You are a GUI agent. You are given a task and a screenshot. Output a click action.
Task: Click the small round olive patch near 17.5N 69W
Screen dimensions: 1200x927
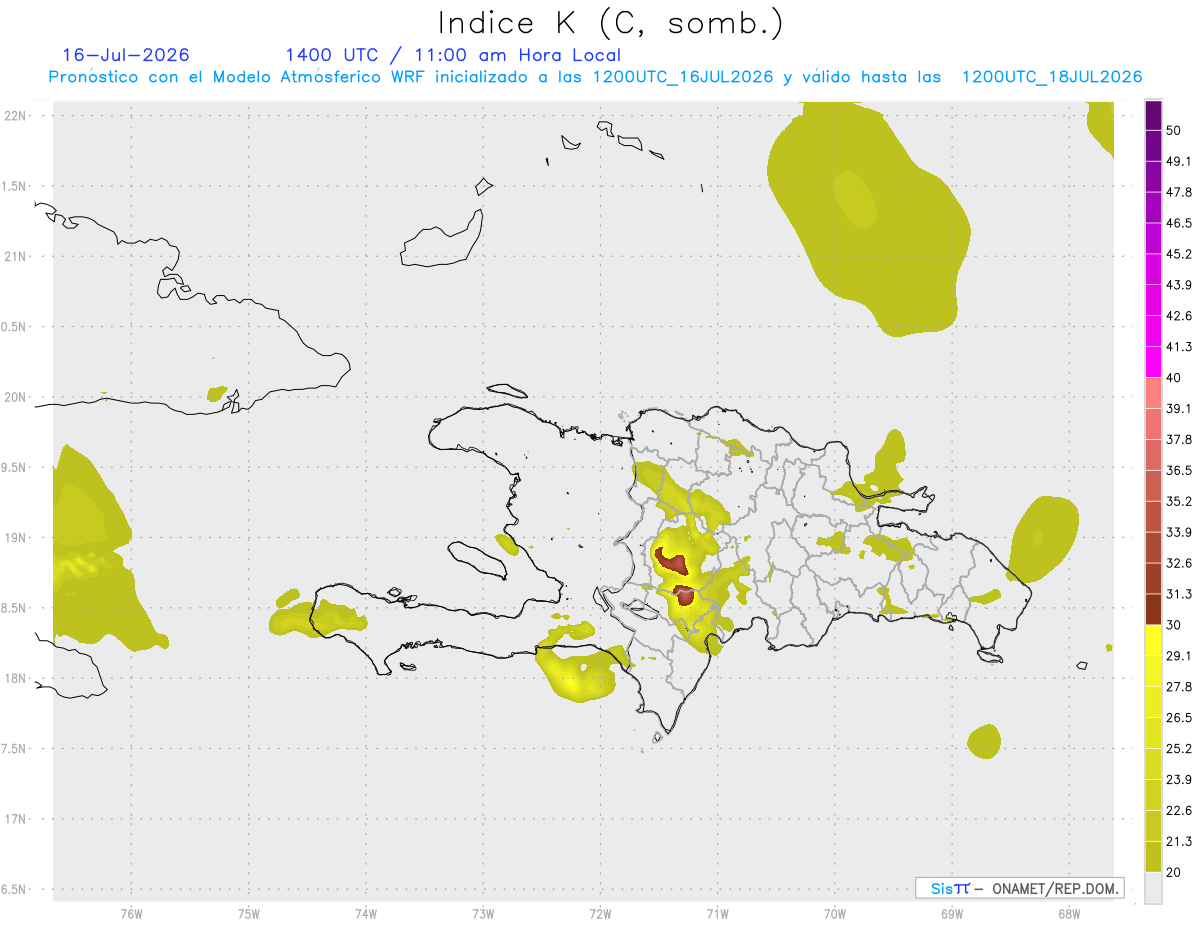point(984,741)
